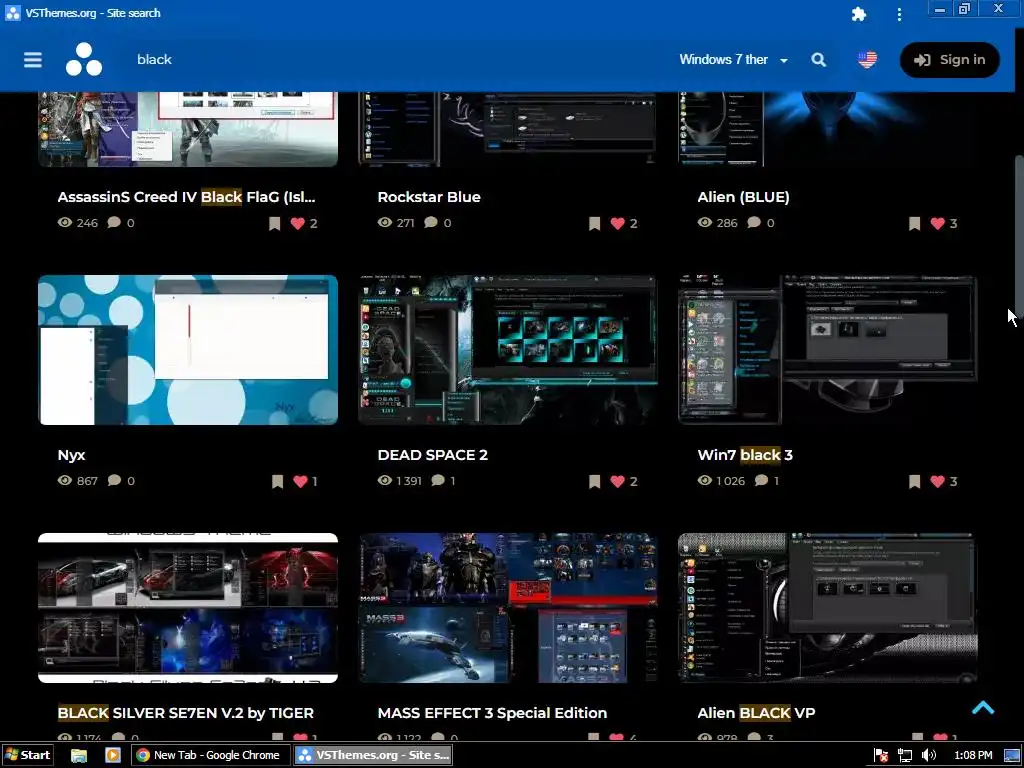Screen dimensions: 1024x768
Task: Like the Alien (BLUE) theme
Action: tap(938, 223)
